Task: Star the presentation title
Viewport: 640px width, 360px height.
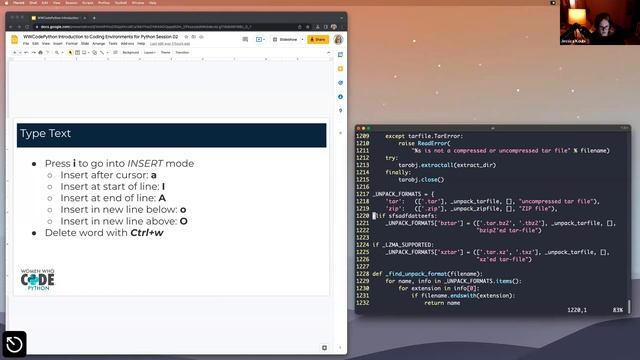Action: pyautogui.click(x=187, y=37)
